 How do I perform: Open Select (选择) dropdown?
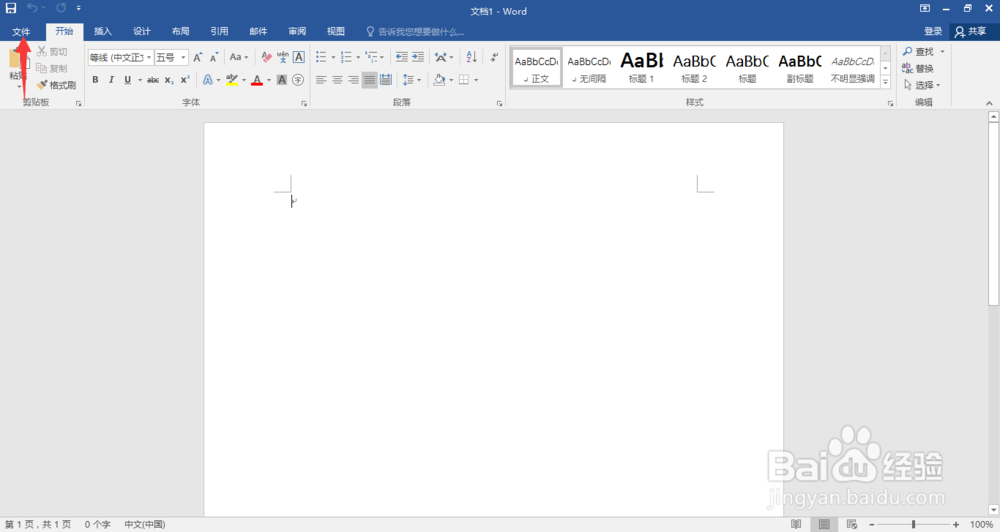pyautogui.click(x=922, y=85)
